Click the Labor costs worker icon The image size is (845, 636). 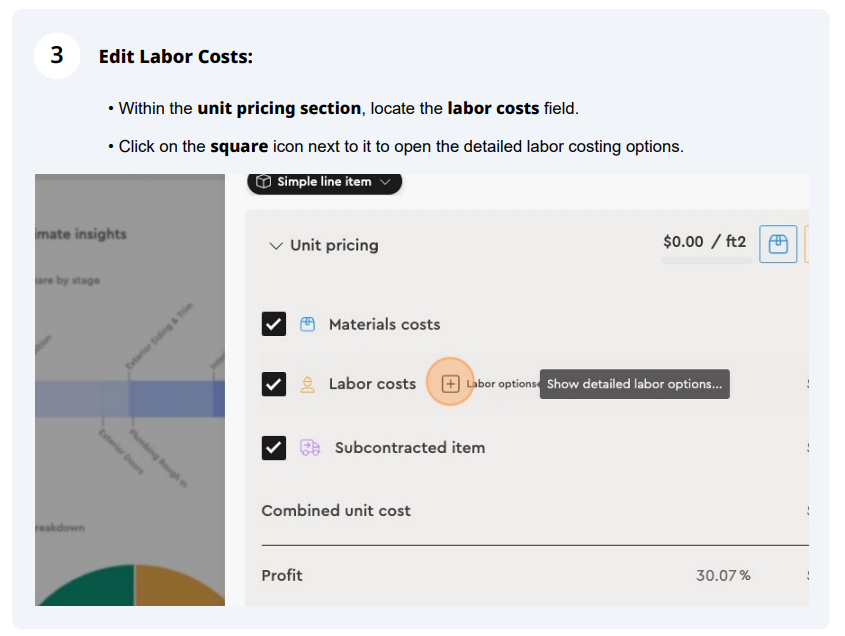[307, 384]
